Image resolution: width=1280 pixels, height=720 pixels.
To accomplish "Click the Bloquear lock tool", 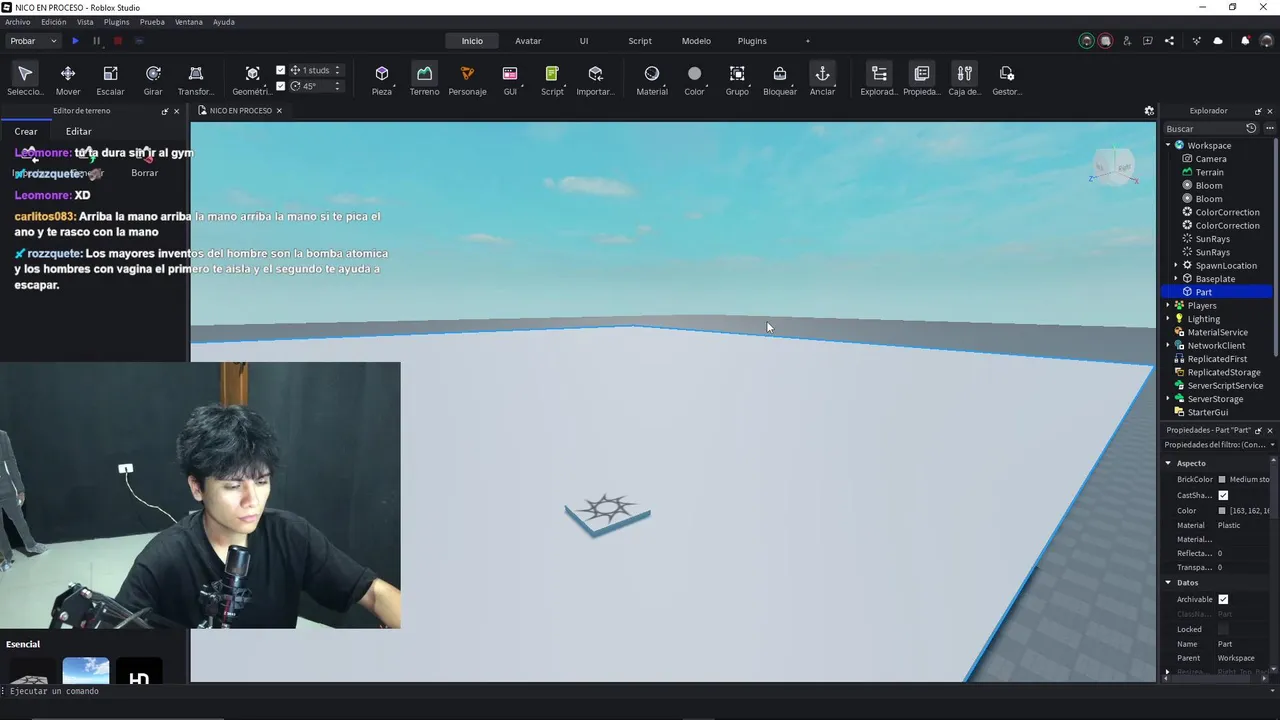I will pos(780,80).
